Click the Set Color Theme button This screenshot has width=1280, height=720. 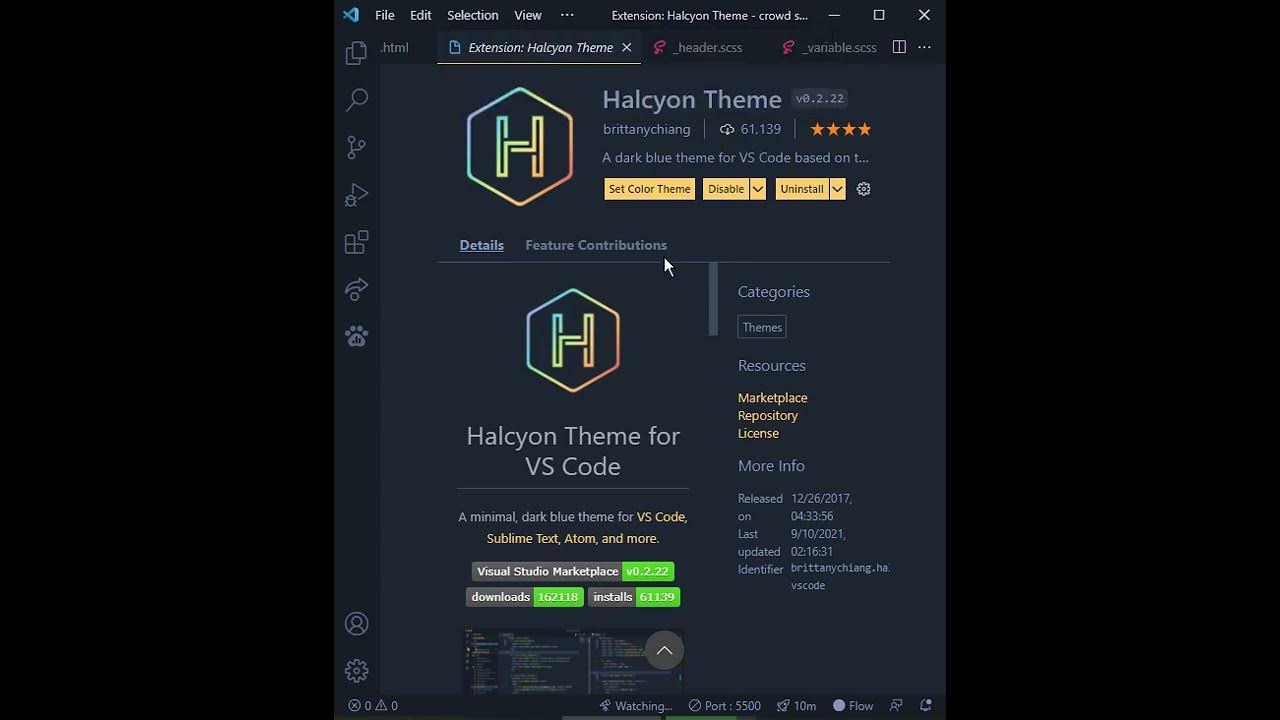click(650, 189)
